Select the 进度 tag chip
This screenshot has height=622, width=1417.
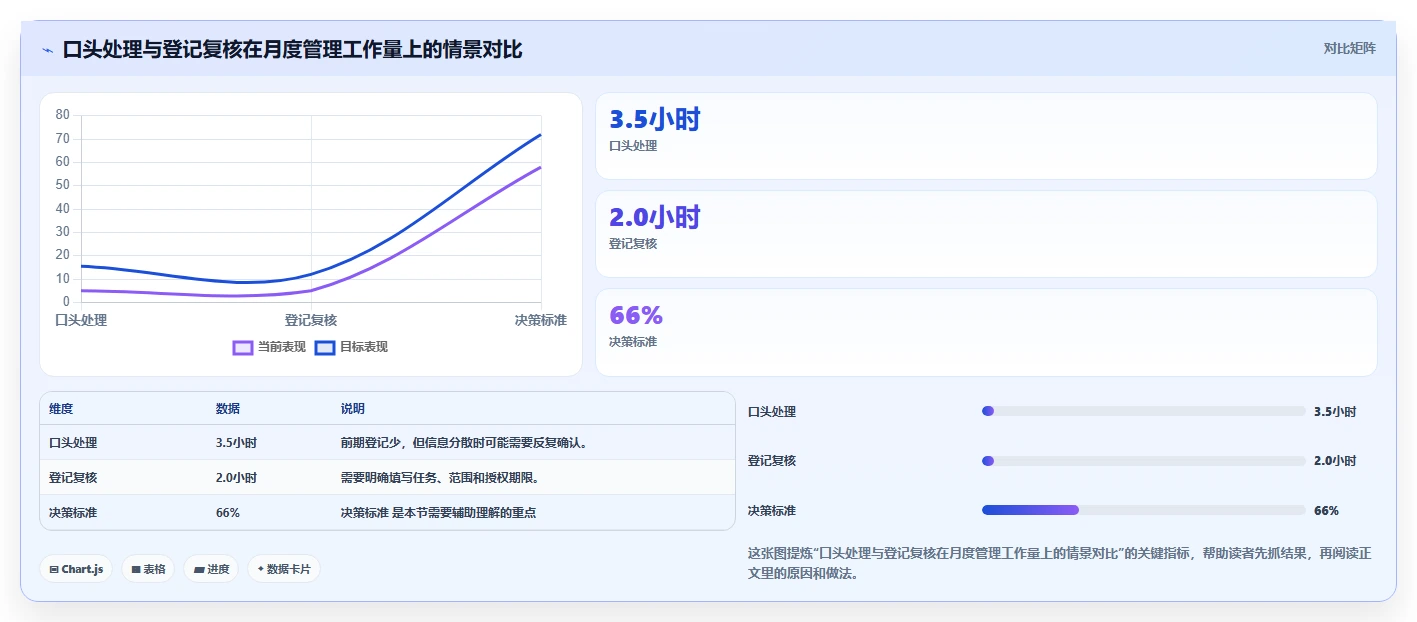(211, 569)
